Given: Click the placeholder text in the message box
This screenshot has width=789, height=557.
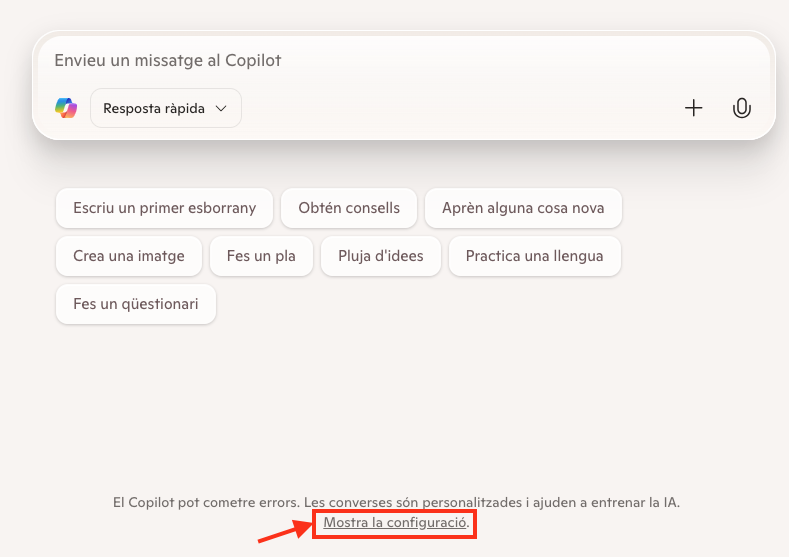Looking at the screenshot, I should tap(168, 60).
